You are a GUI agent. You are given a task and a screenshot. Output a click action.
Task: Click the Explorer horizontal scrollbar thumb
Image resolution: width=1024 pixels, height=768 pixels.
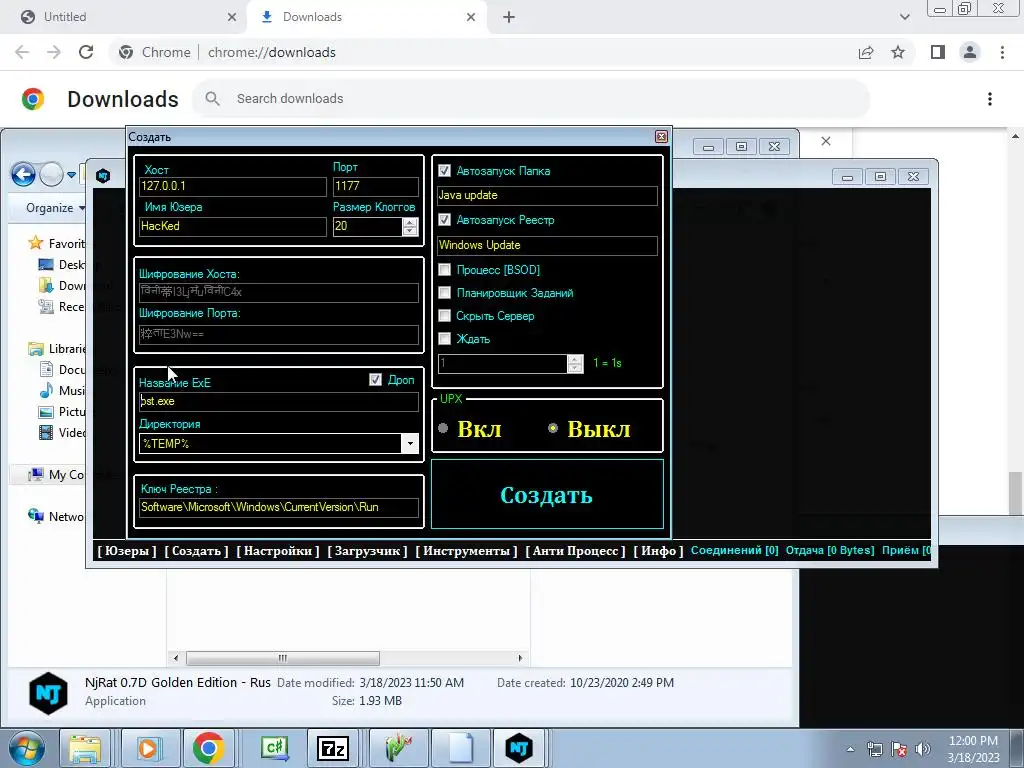[283, 658]
